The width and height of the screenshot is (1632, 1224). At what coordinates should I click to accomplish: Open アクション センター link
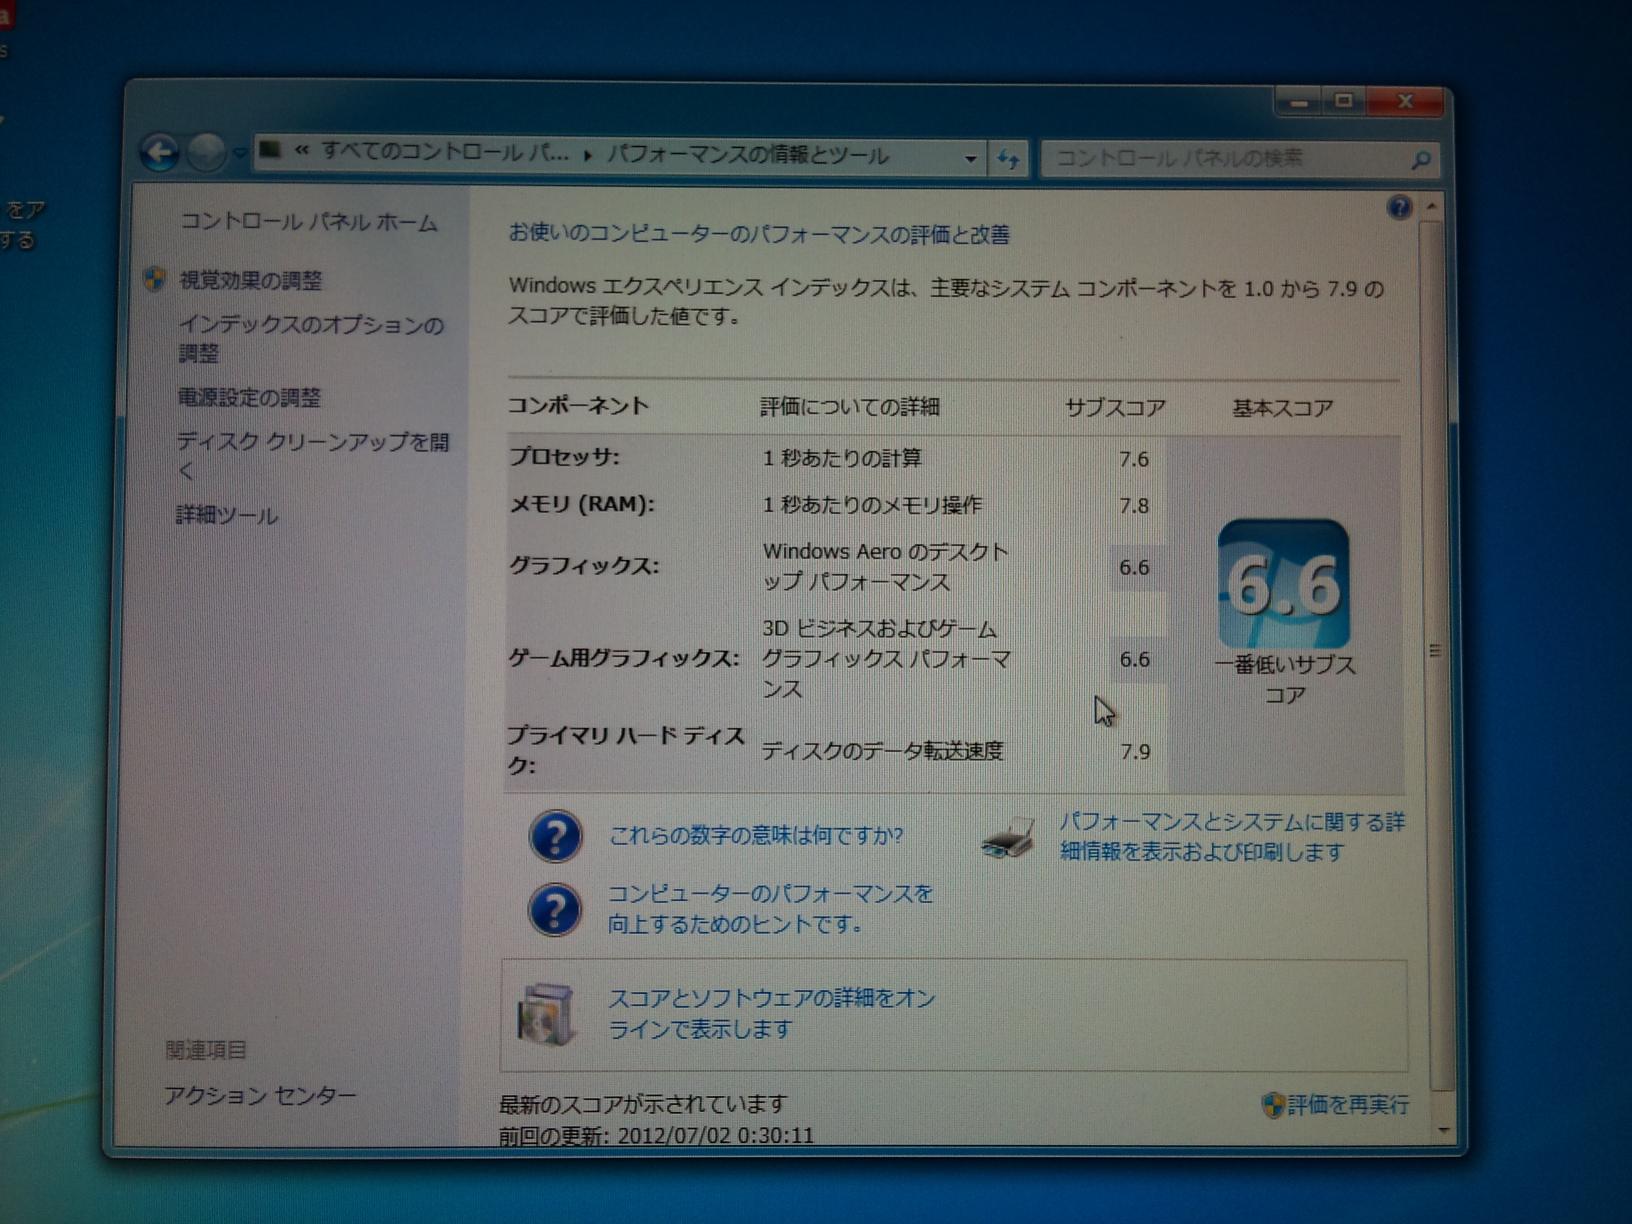260,1096
